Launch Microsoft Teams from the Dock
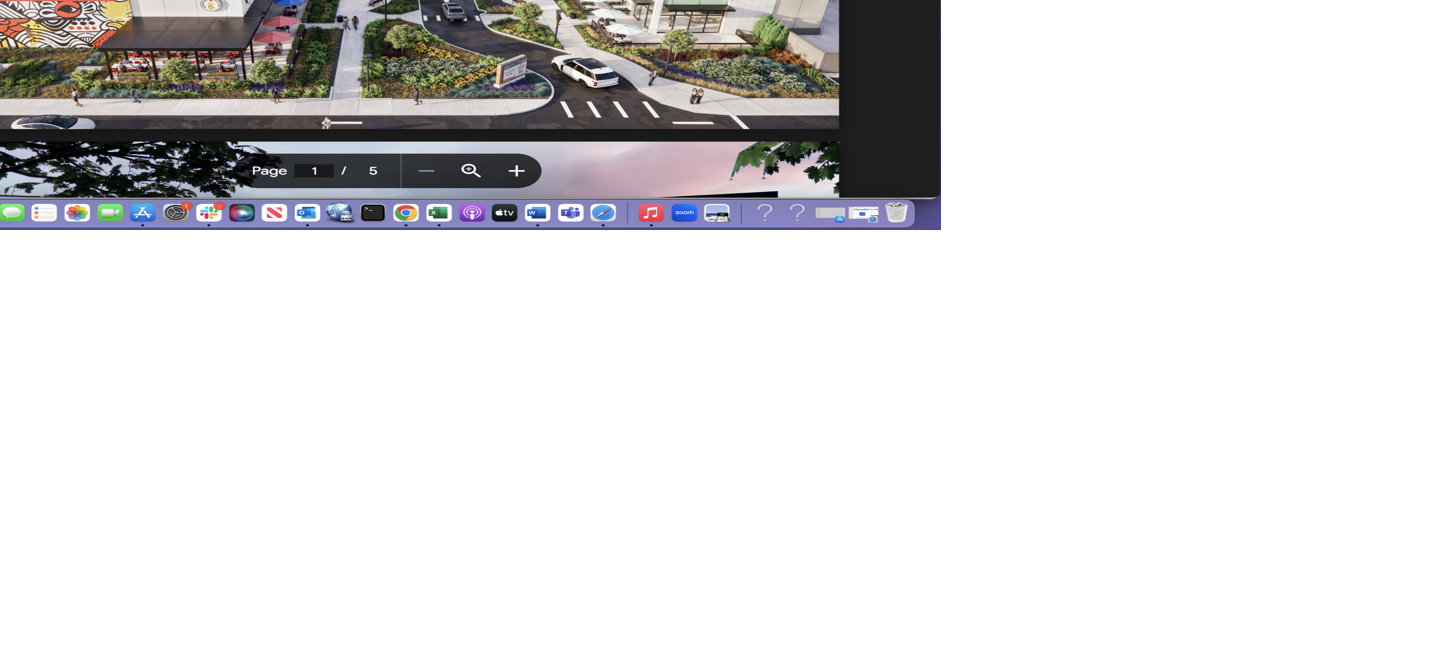The width and height of the screenshot is (1453, 657). pos(569,212)
